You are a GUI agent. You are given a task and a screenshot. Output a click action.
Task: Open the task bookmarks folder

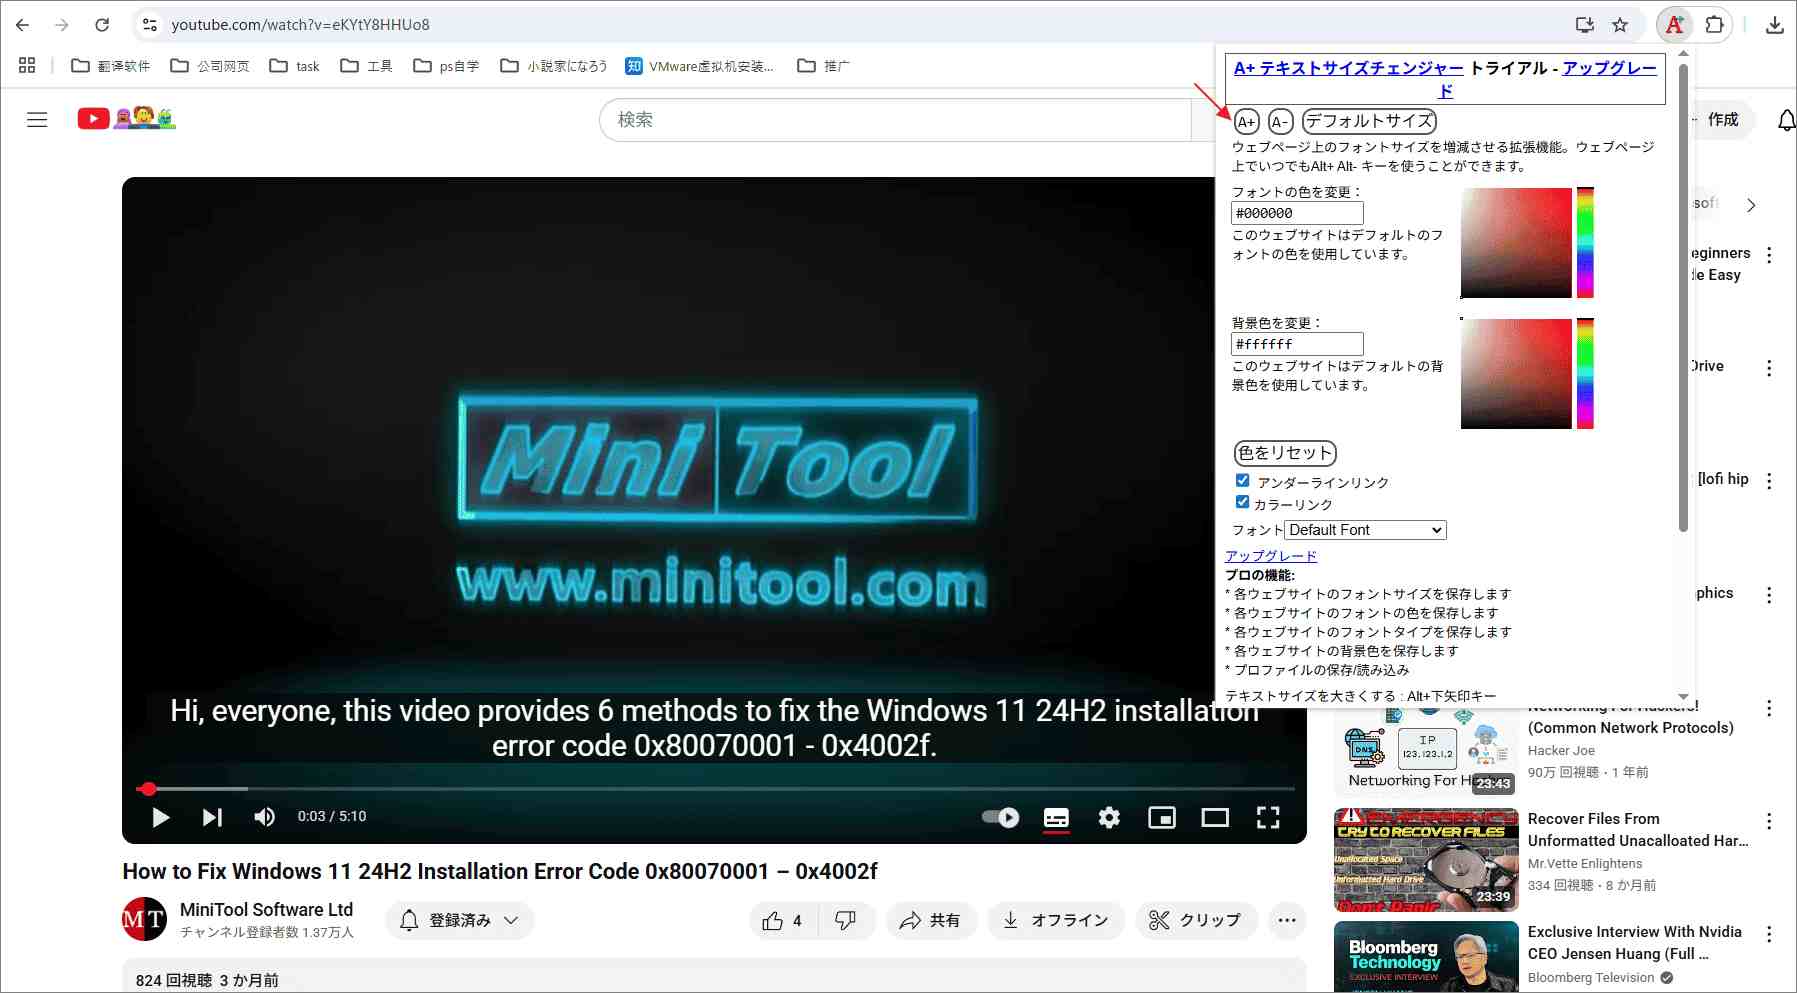pyautogui.click(x=295, y=66)
